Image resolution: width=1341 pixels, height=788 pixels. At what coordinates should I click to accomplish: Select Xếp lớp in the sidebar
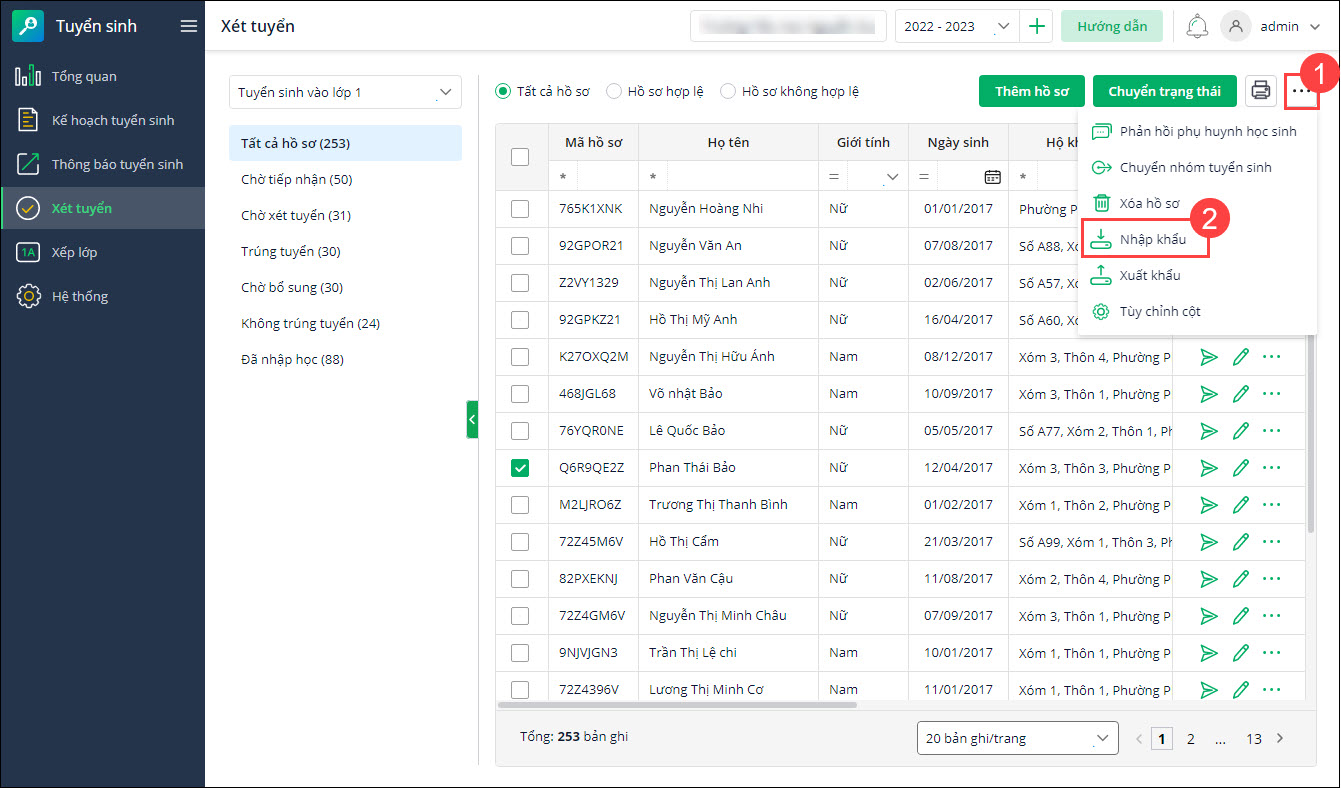pyautogui.click(x=75, y=252)
